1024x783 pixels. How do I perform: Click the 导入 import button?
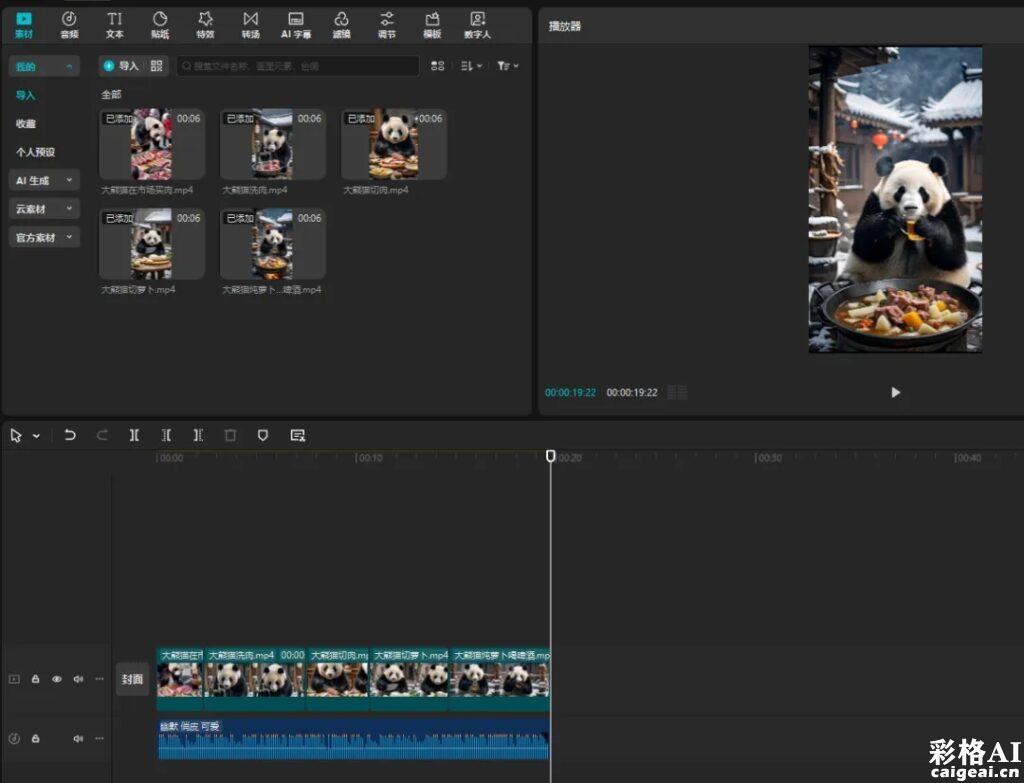click(121, 66)
